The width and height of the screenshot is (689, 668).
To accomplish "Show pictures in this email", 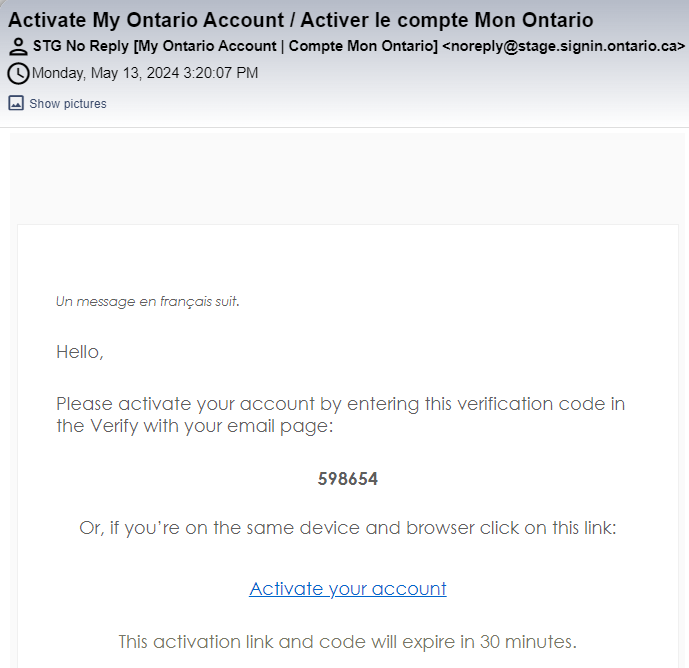I will point(68,104).
